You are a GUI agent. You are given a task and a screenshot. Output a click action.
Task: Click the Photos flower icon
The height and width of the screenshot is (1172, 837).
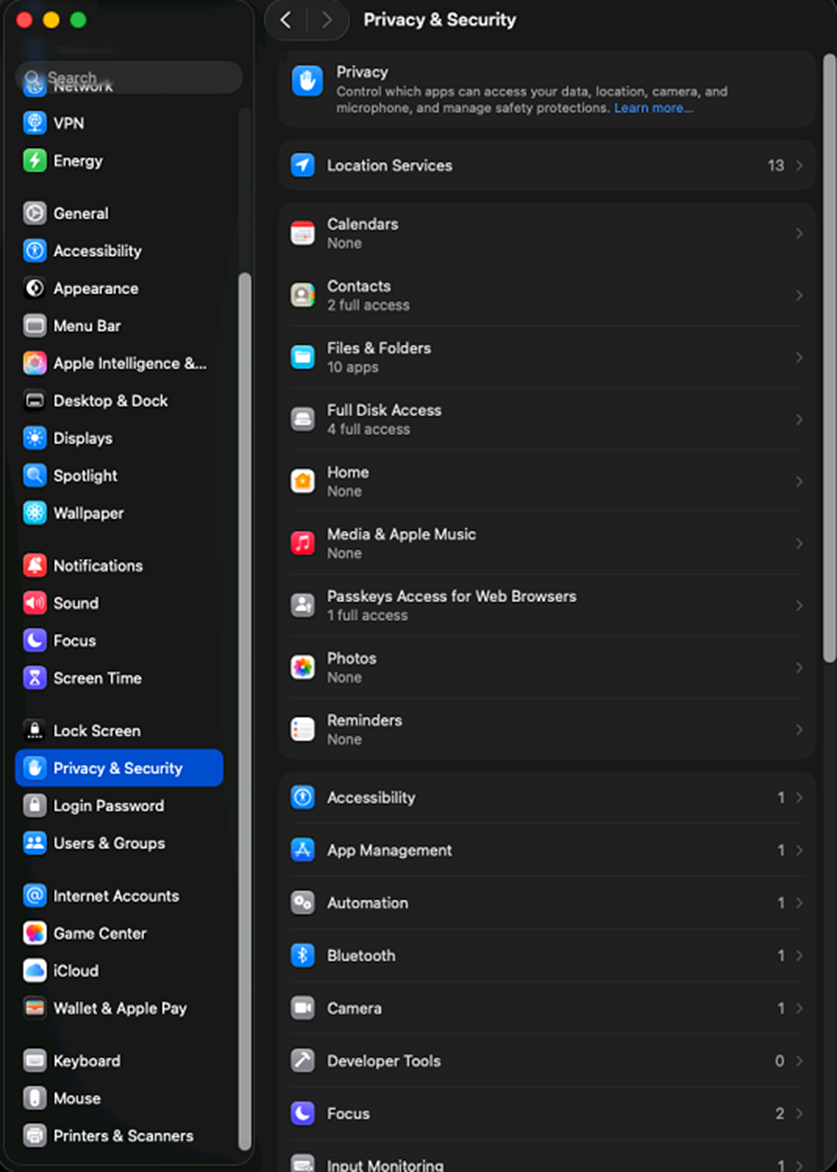[302, 668]
